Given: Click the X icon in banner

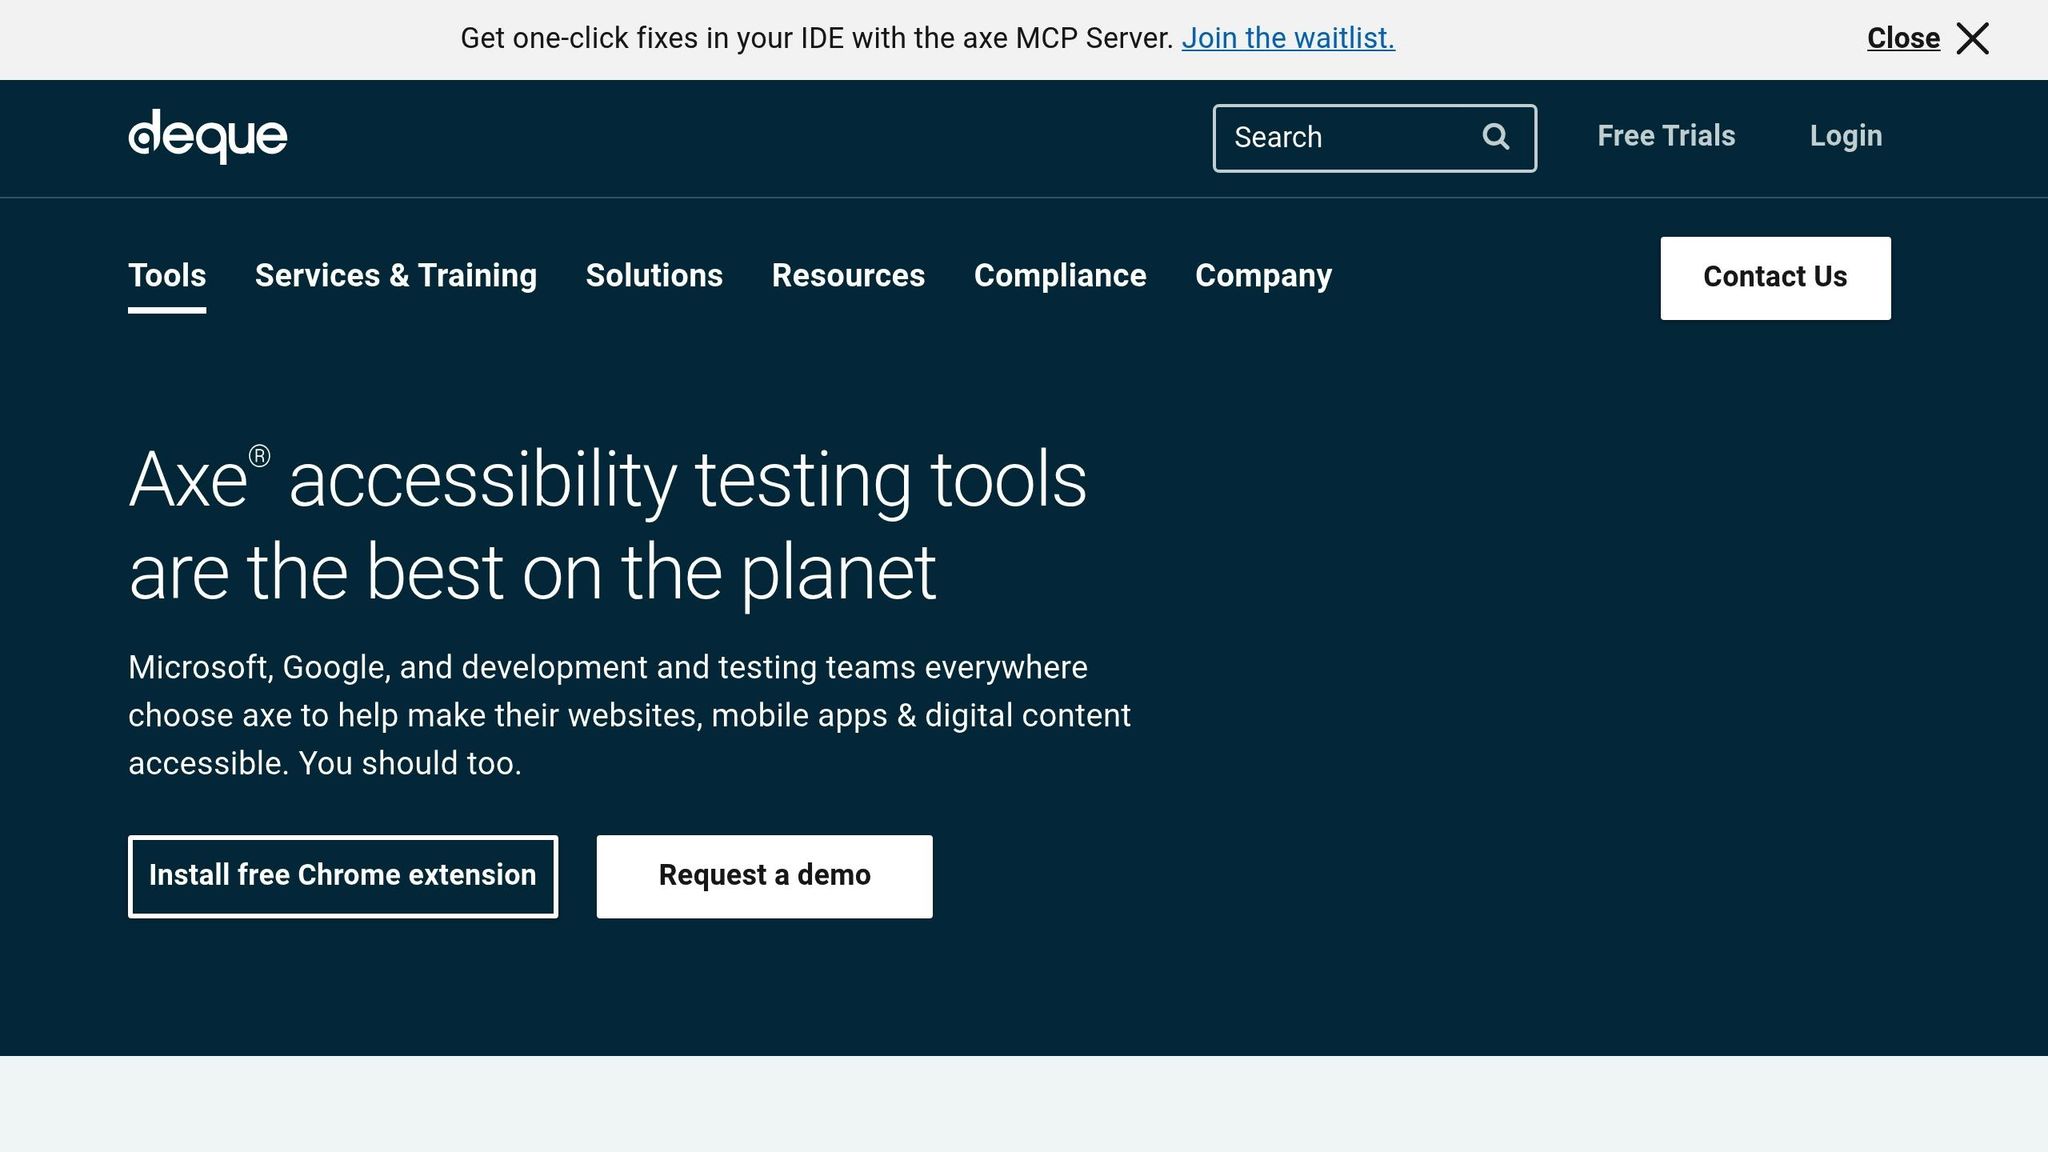Looking at the screenshot, I should tap(1972, 39).
